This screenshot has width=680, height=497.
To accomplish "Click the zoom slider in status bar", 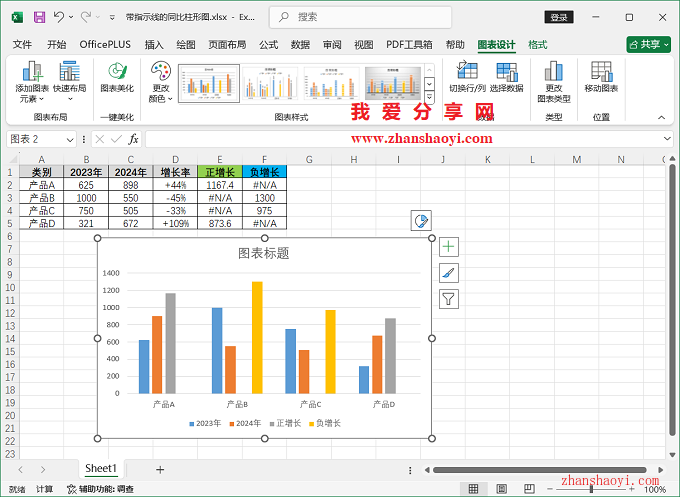I will tap(592, 489).
